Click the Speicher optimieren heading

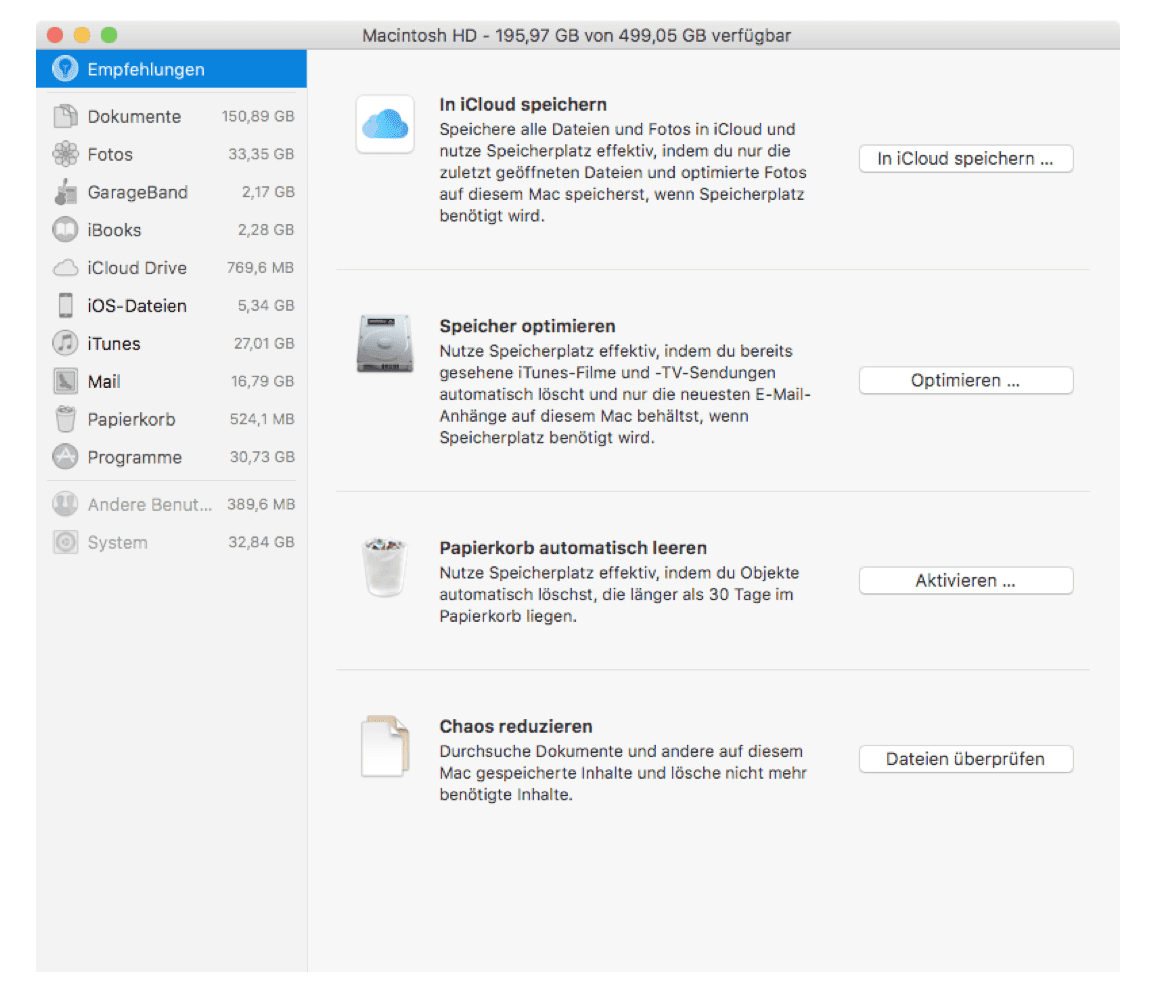click(527, 326)
